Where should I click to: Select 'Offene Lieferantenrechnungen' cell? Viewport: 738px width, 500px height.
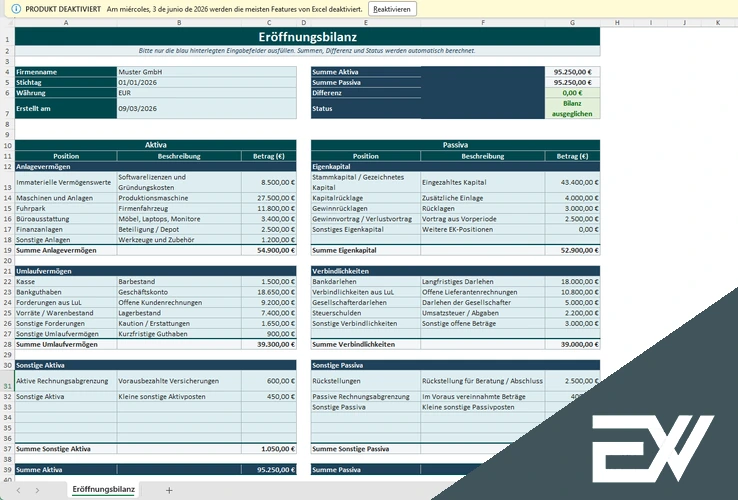482,292
